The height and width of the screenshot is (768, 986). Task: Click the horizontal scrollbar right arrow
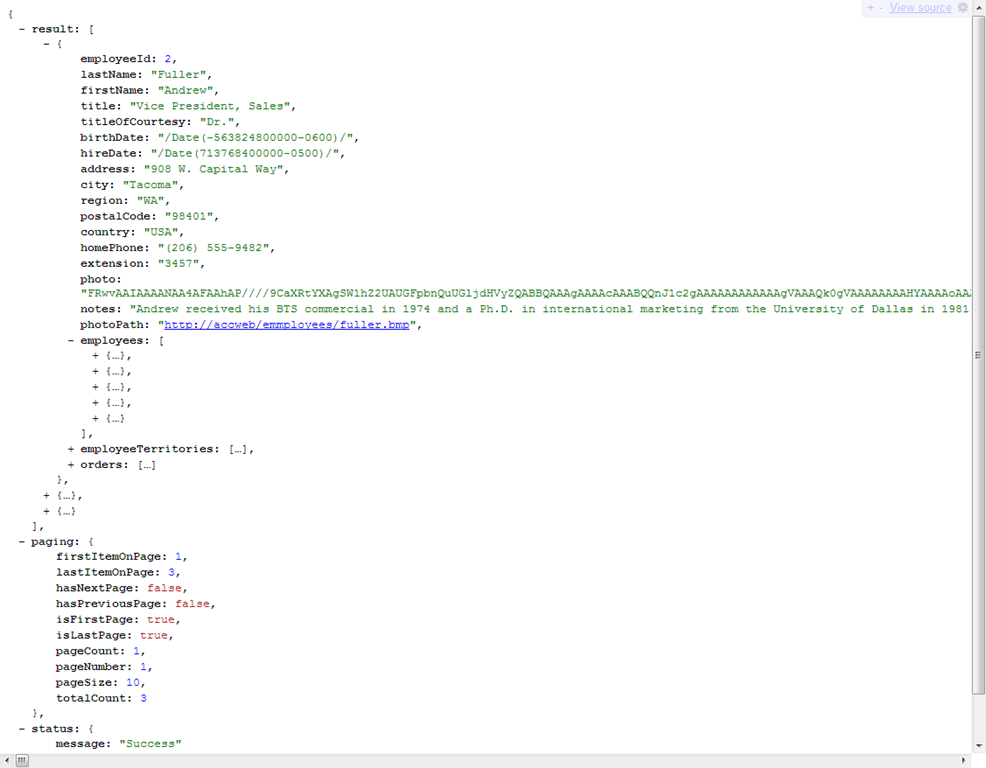point(963,761)
